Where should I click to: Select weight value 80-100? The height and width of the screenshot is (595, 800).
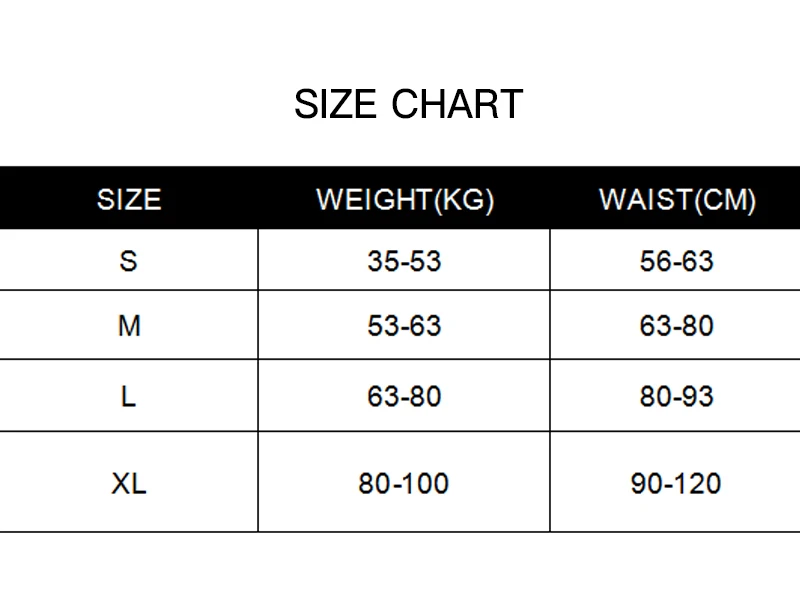(x=404, y=483)
